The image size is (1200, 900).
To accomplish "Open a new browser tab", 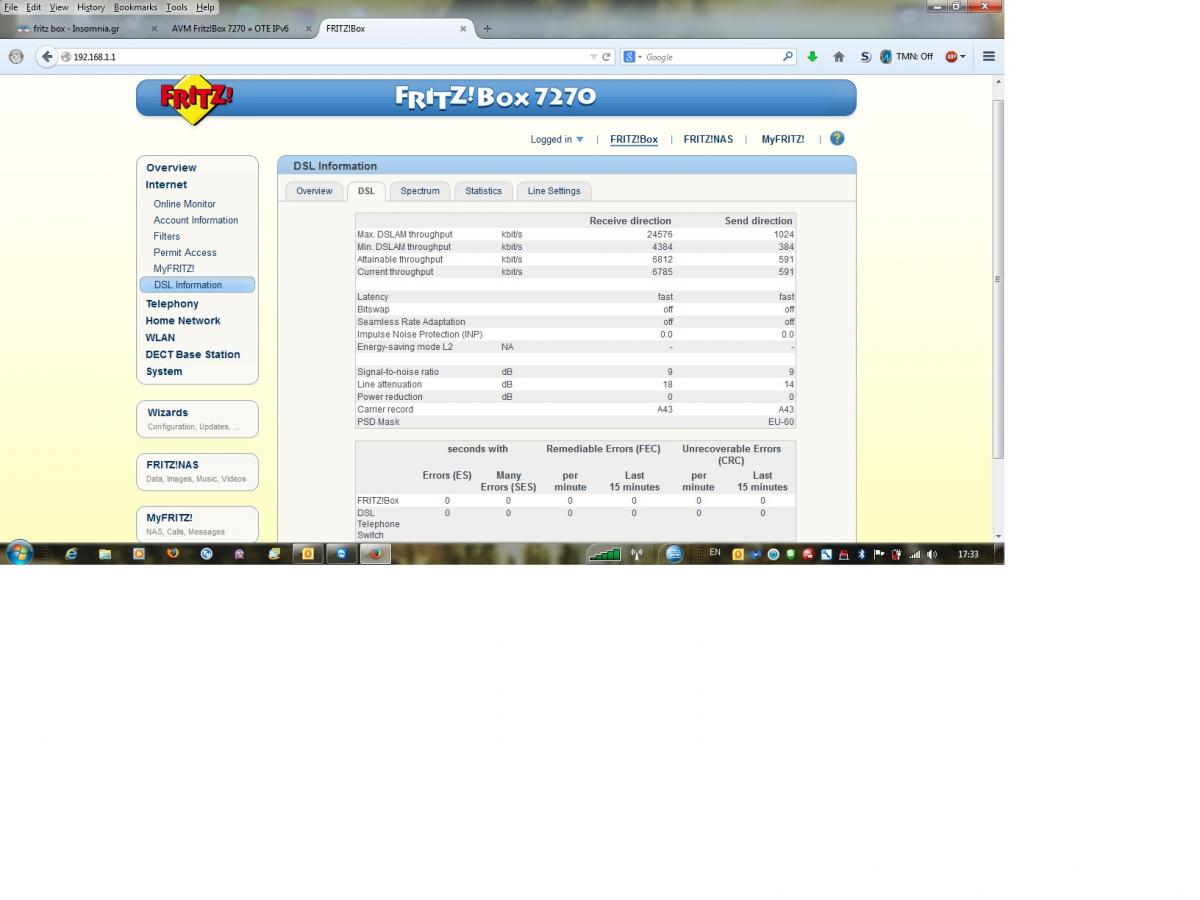I will tap(487, 28).
